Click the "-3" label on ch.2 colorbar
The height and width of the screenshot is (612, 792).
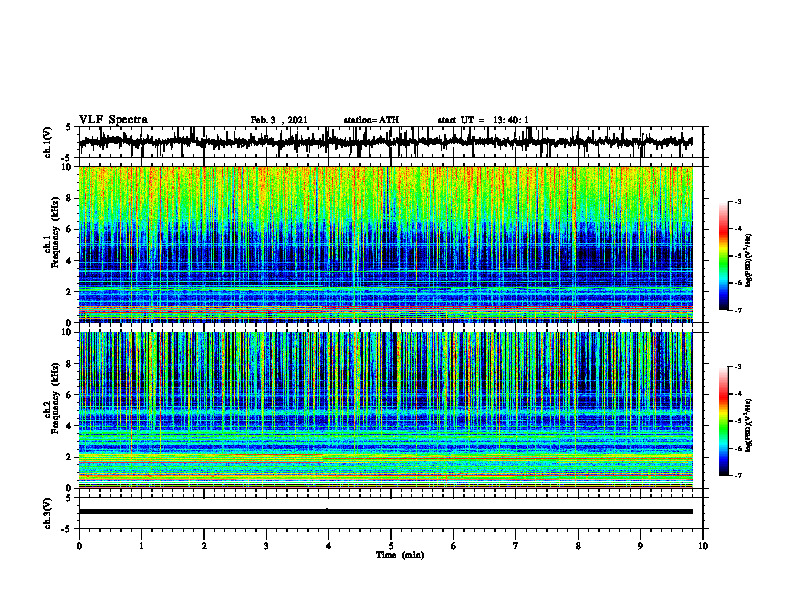point(737,367)
